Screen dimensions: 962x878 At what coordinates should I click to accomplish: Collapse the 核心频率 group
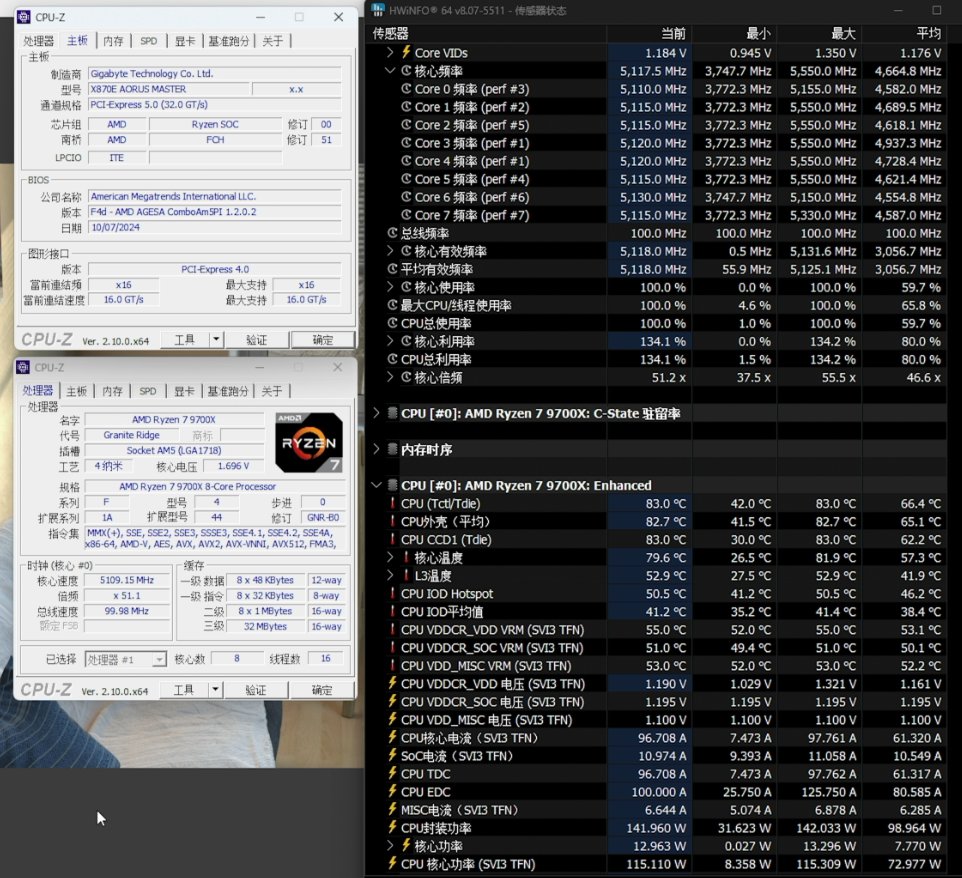pos(390,71)
